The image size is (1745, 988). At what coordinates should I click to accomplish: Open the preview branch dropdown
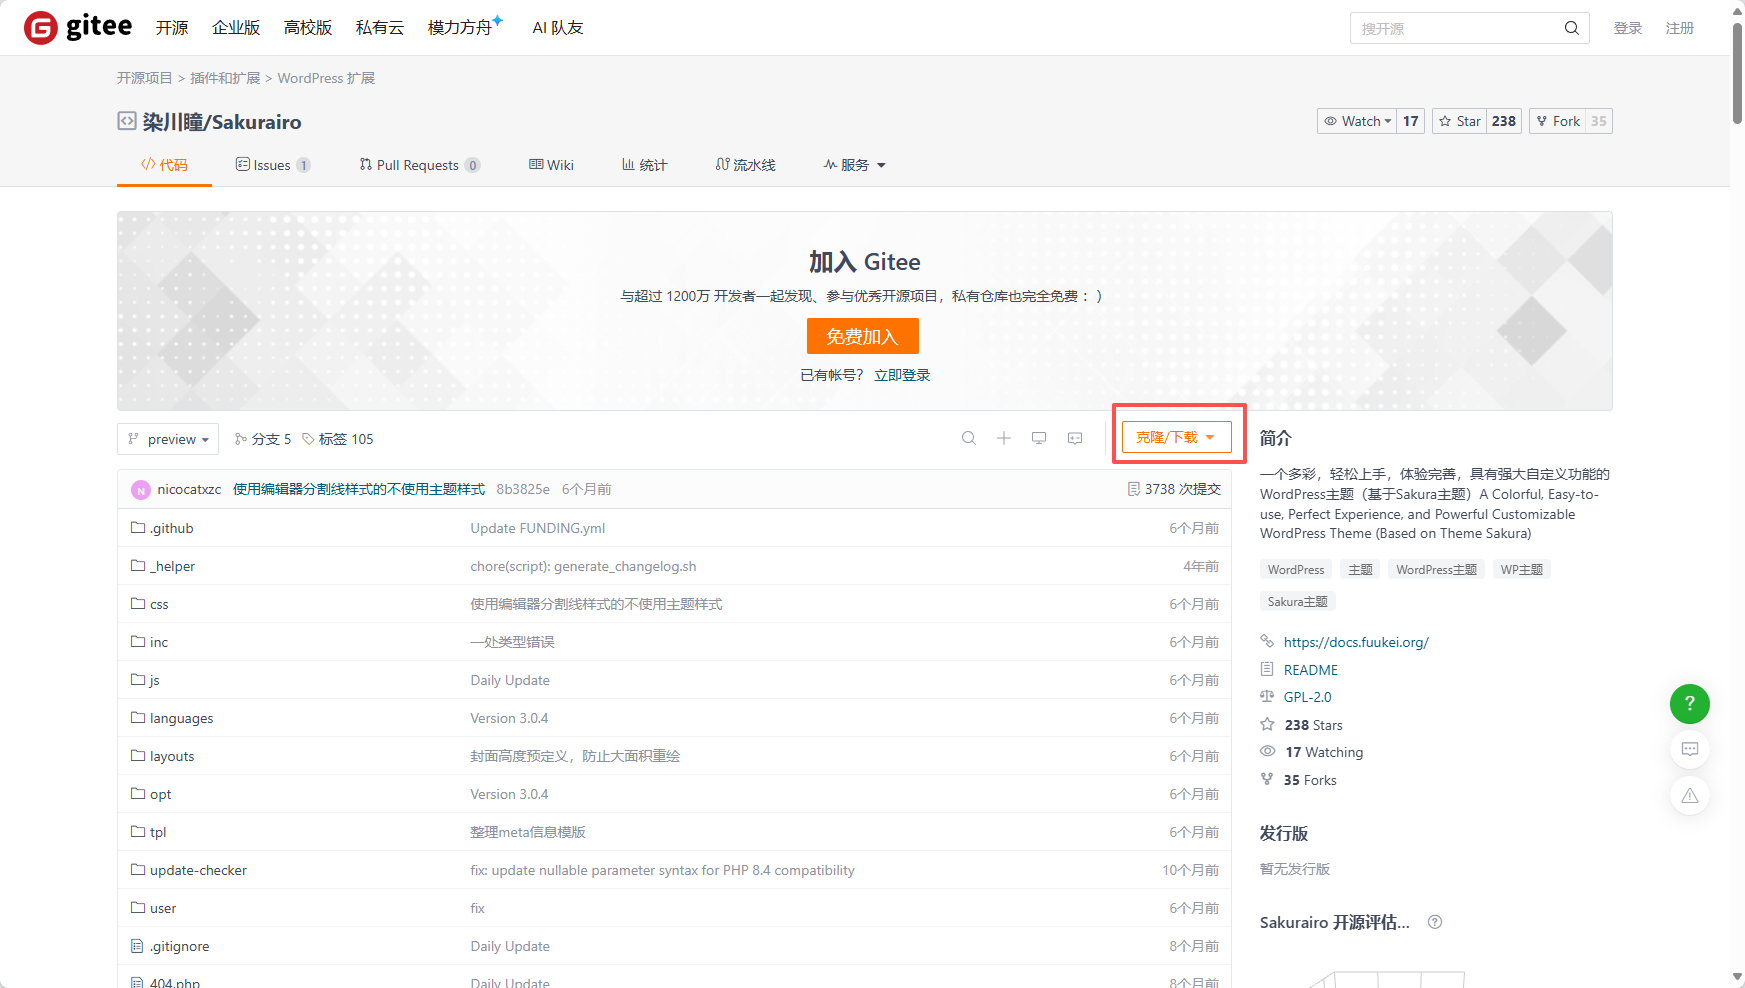pyautogui.click(x=168, y=439)
